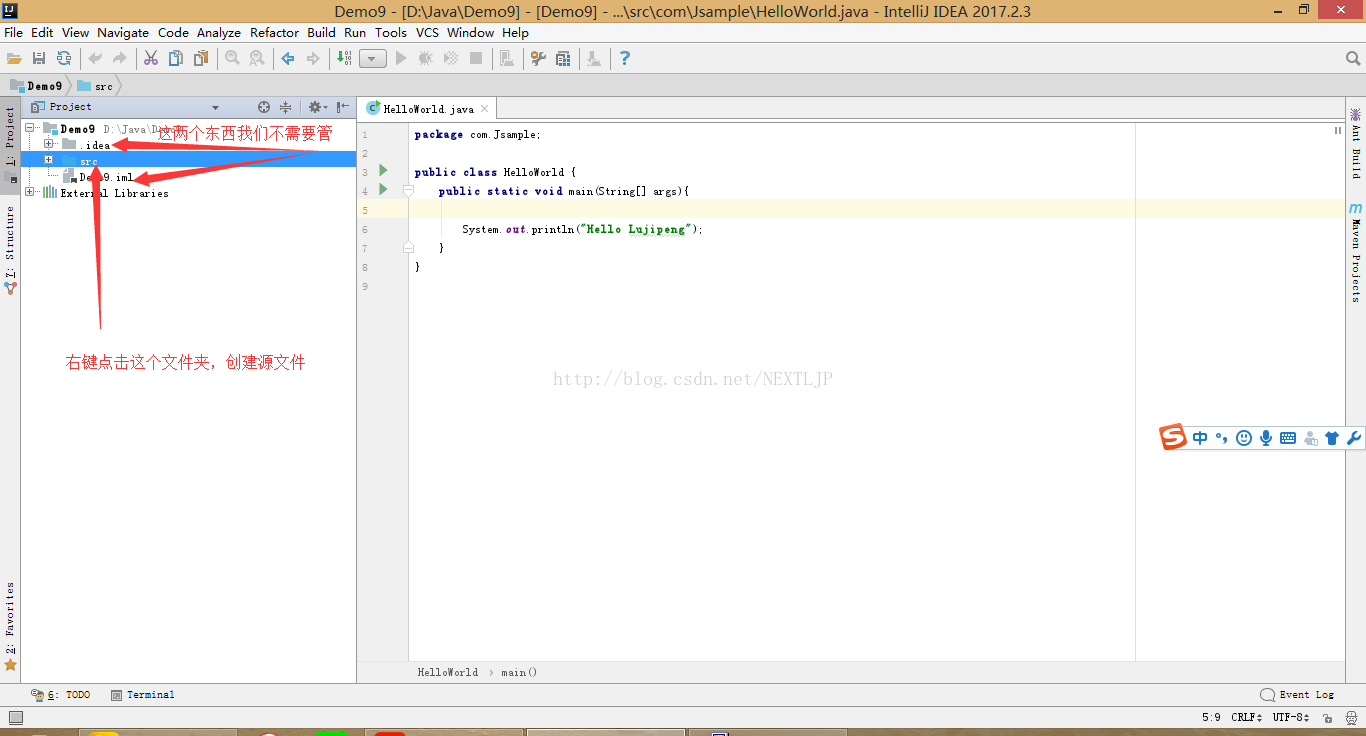Viewport: 1366px width, 736px height.
Task: Collapse the Demo9 project root node
Action: pyautogui.click(x=30, y=128)
